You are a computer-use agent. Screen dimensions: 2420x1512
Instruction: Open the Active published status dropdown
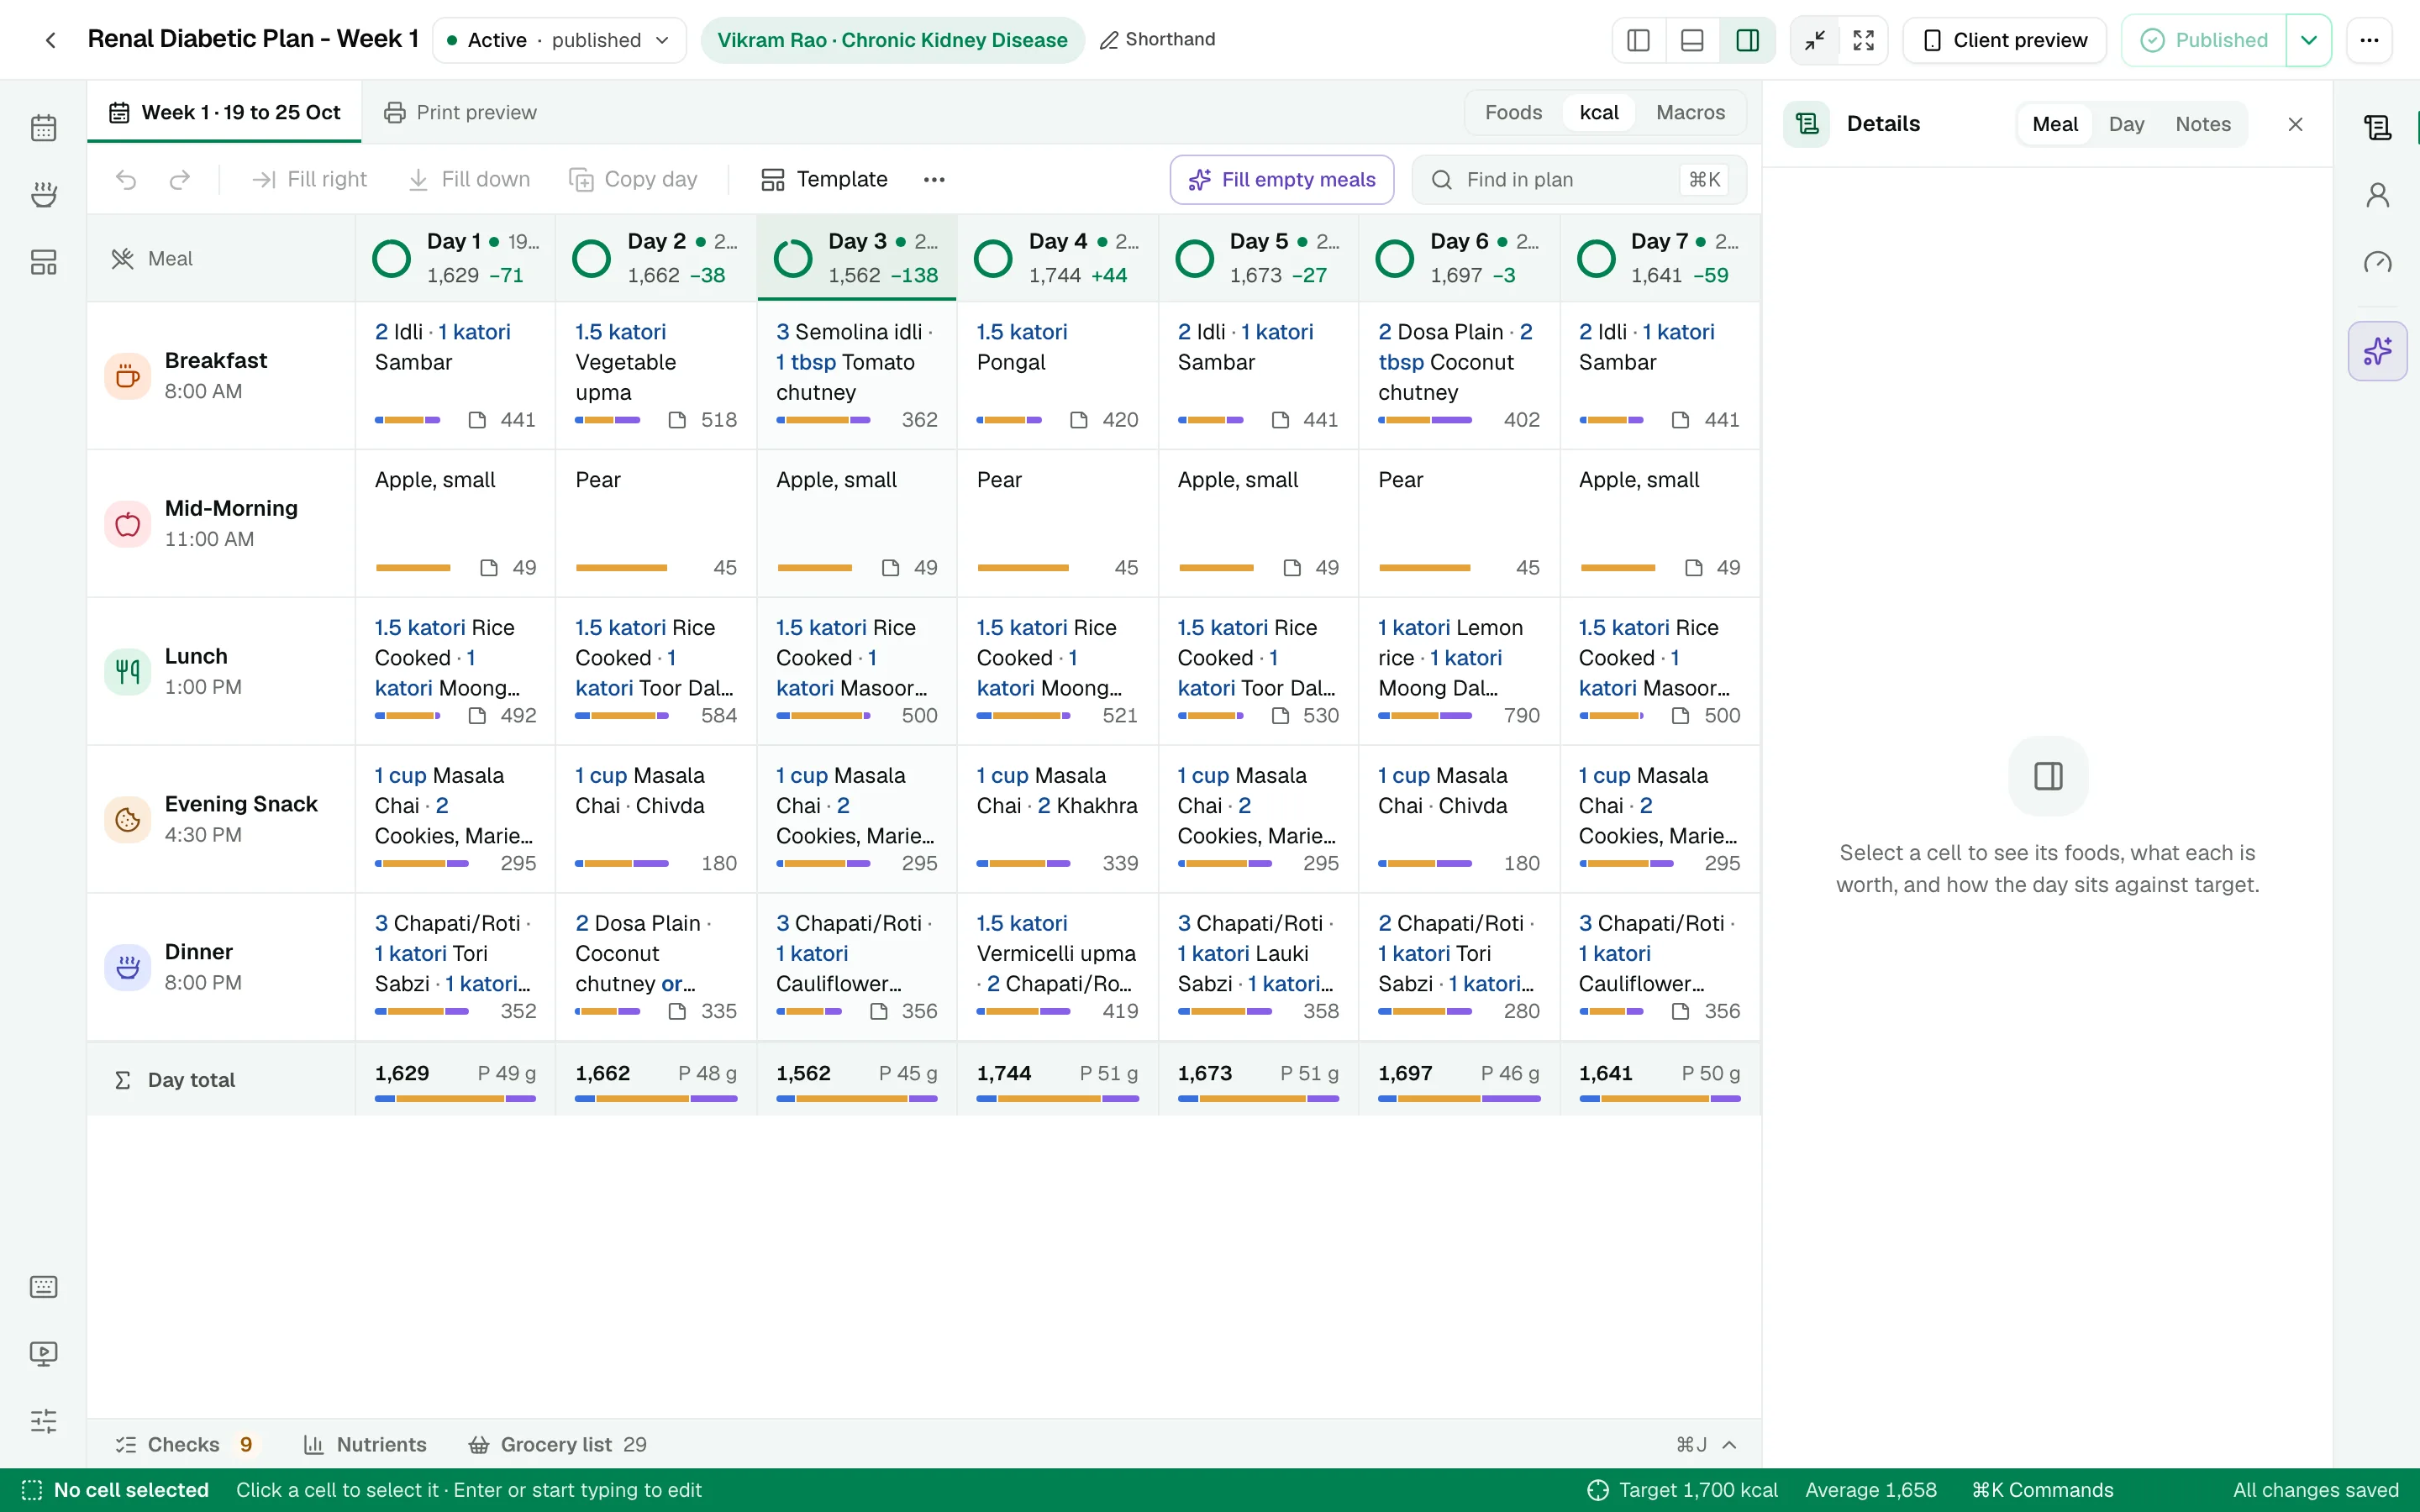[559, 40]
